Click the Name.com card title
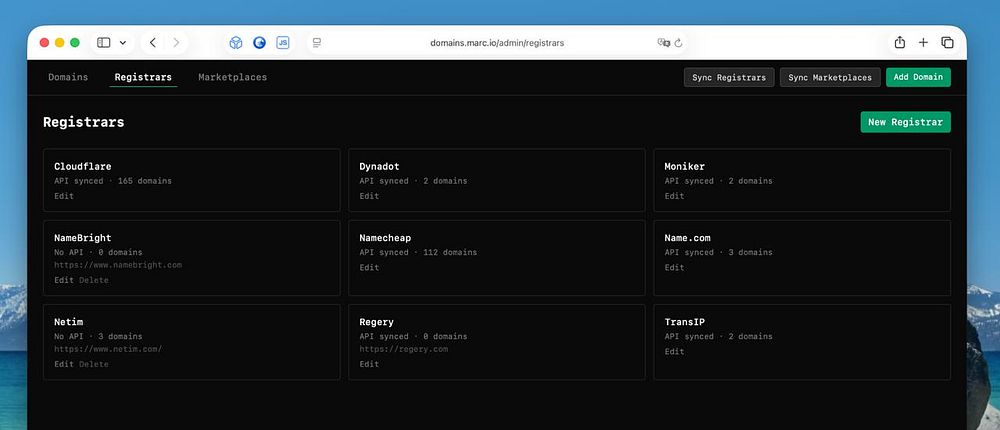The width and height of the screenshot is (1000, 430). 688,238
